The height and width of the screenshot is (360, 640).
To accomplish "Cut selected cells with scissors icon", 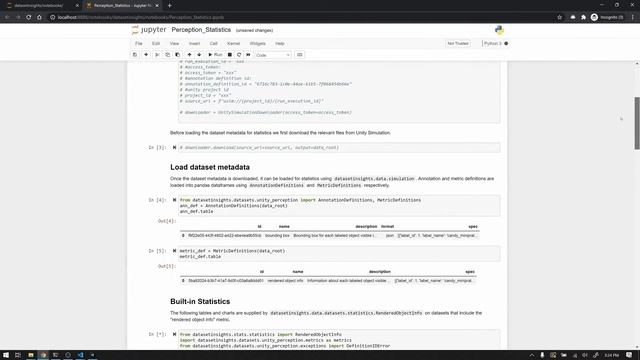I will point(157,55).
